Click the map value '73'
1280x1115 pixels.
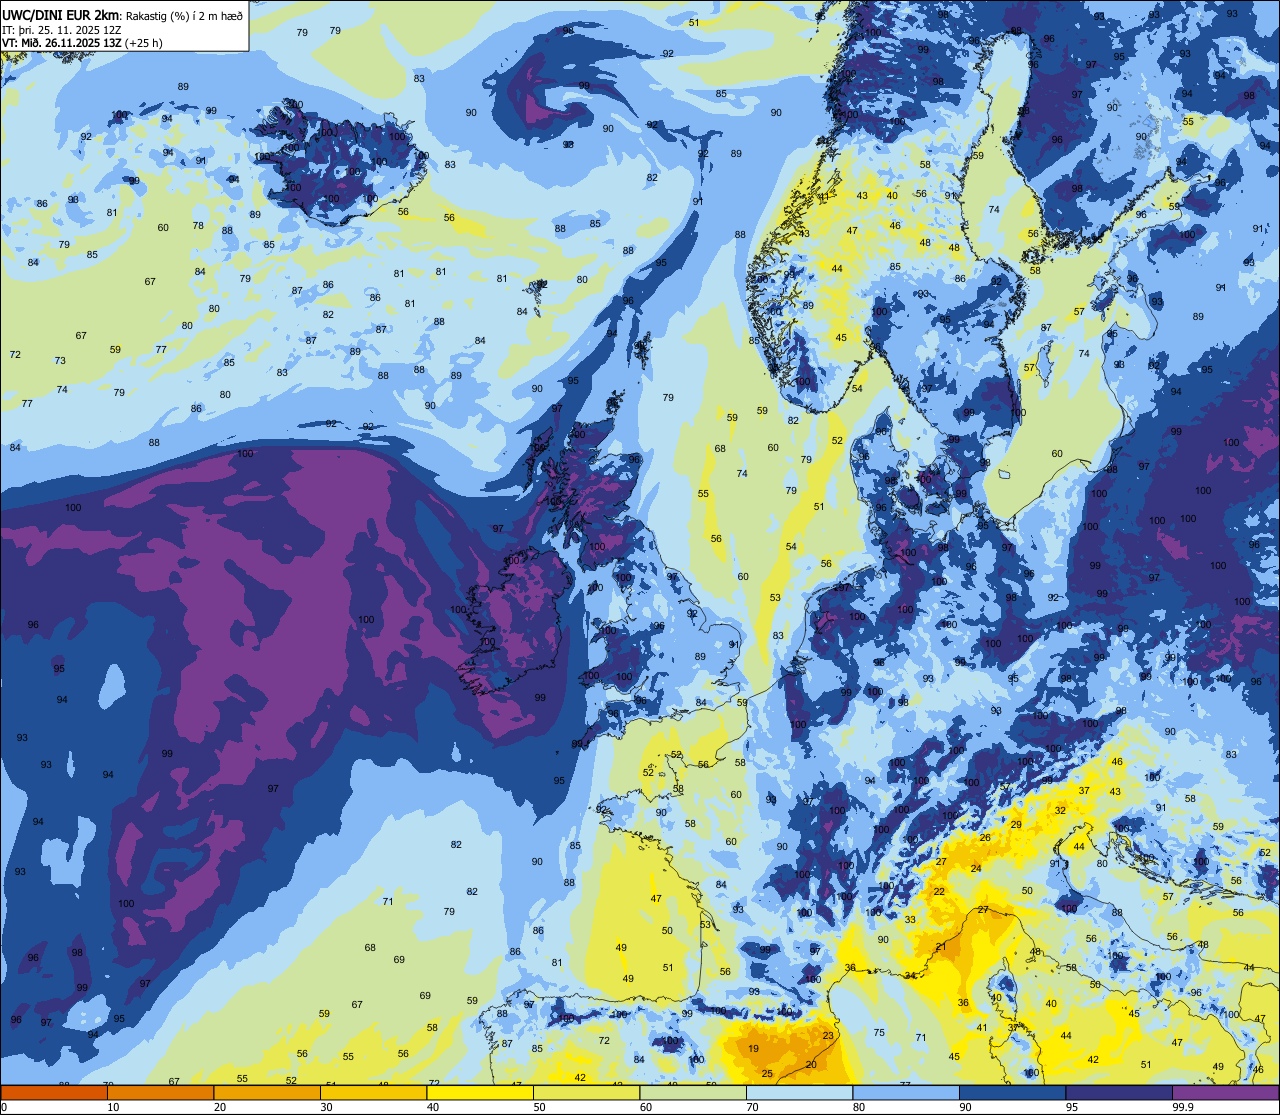click(60, 361)
